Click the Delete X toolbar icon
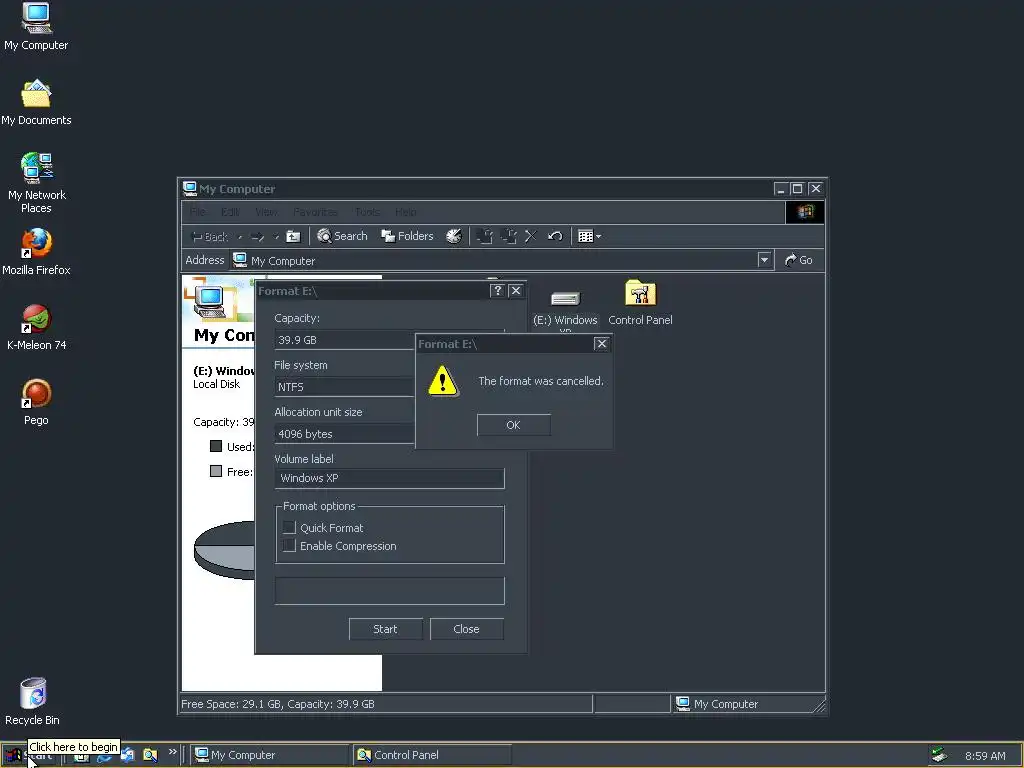Viewport: 1024px width, 768px height. click(531, 236)
